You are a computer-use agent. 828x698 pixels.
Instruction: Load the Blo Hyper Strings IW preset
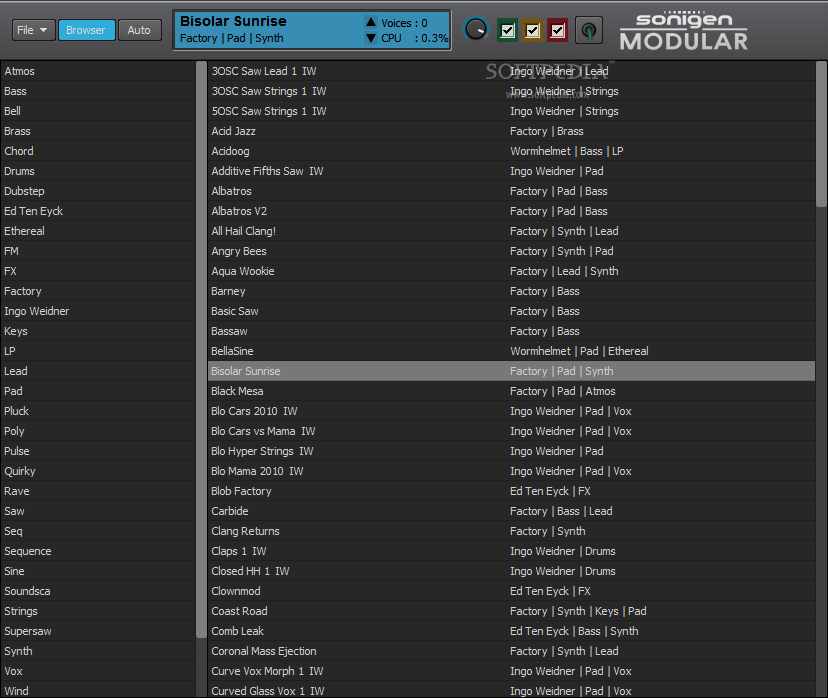[512, 451]
